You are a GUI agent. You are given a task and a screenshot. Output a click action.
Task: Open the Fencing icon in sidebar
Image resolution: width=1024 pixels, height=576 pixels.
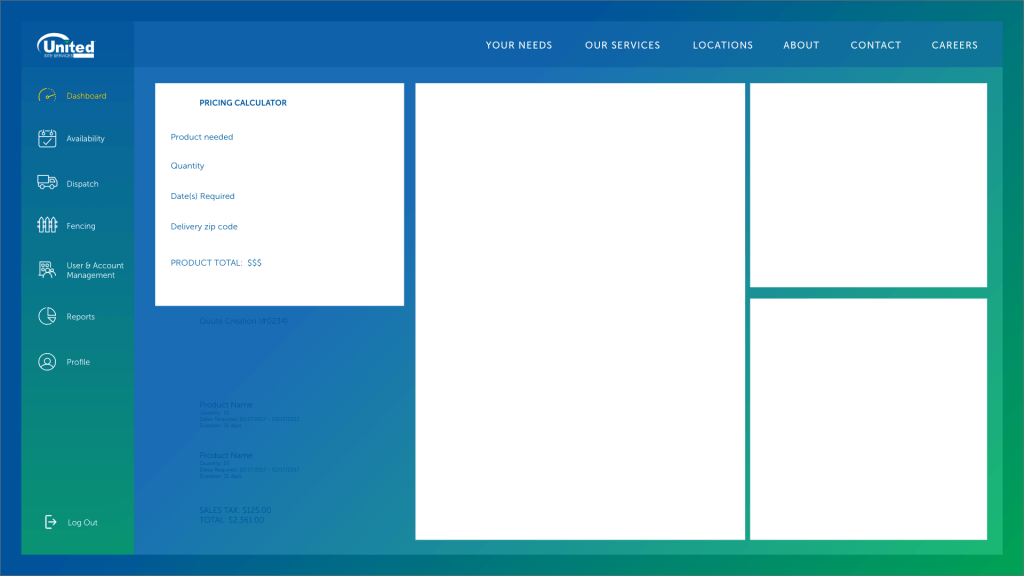47,226
